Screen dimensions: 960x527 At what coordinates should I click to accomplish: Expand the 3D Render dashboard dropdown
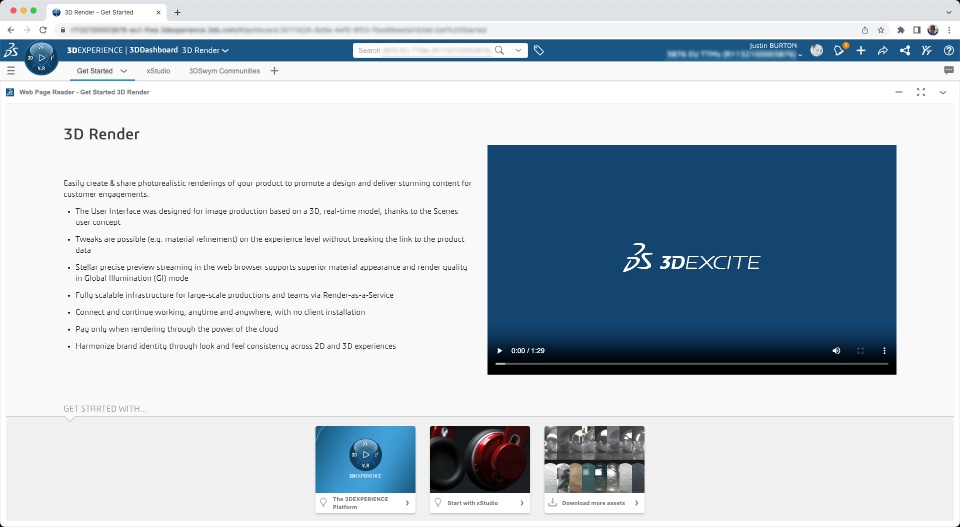[x=225, y=51]
